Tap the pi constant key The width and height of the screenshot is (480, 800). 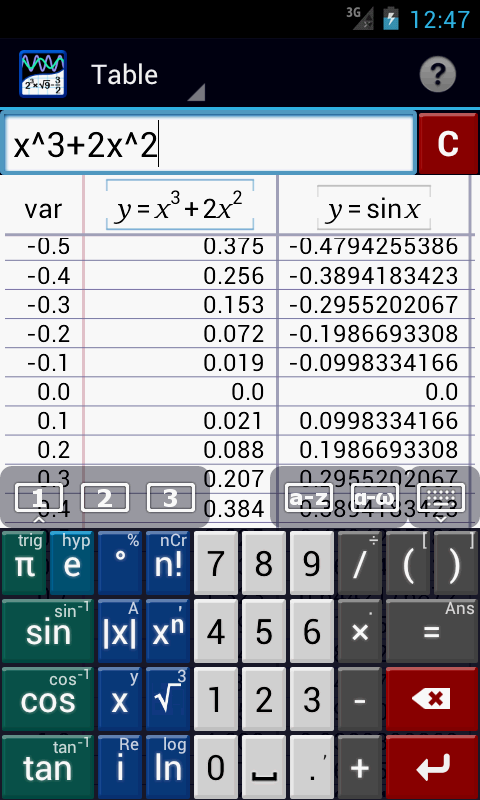pyautogui.click(x=24, y=563)
